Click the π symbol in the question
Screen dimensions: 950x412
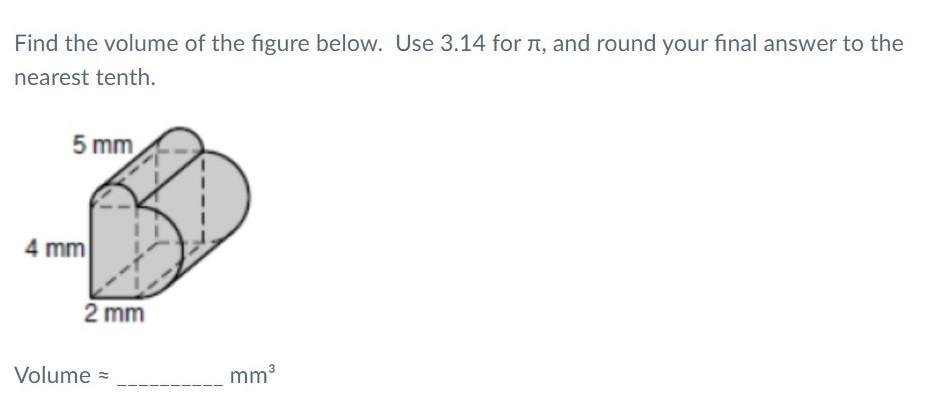(x=536, y=44)
